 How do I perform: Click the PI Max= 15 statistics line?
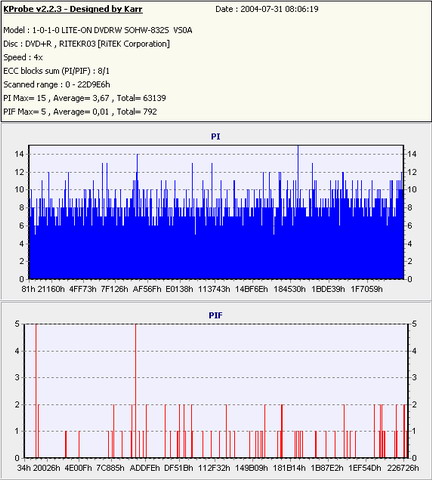85,98
